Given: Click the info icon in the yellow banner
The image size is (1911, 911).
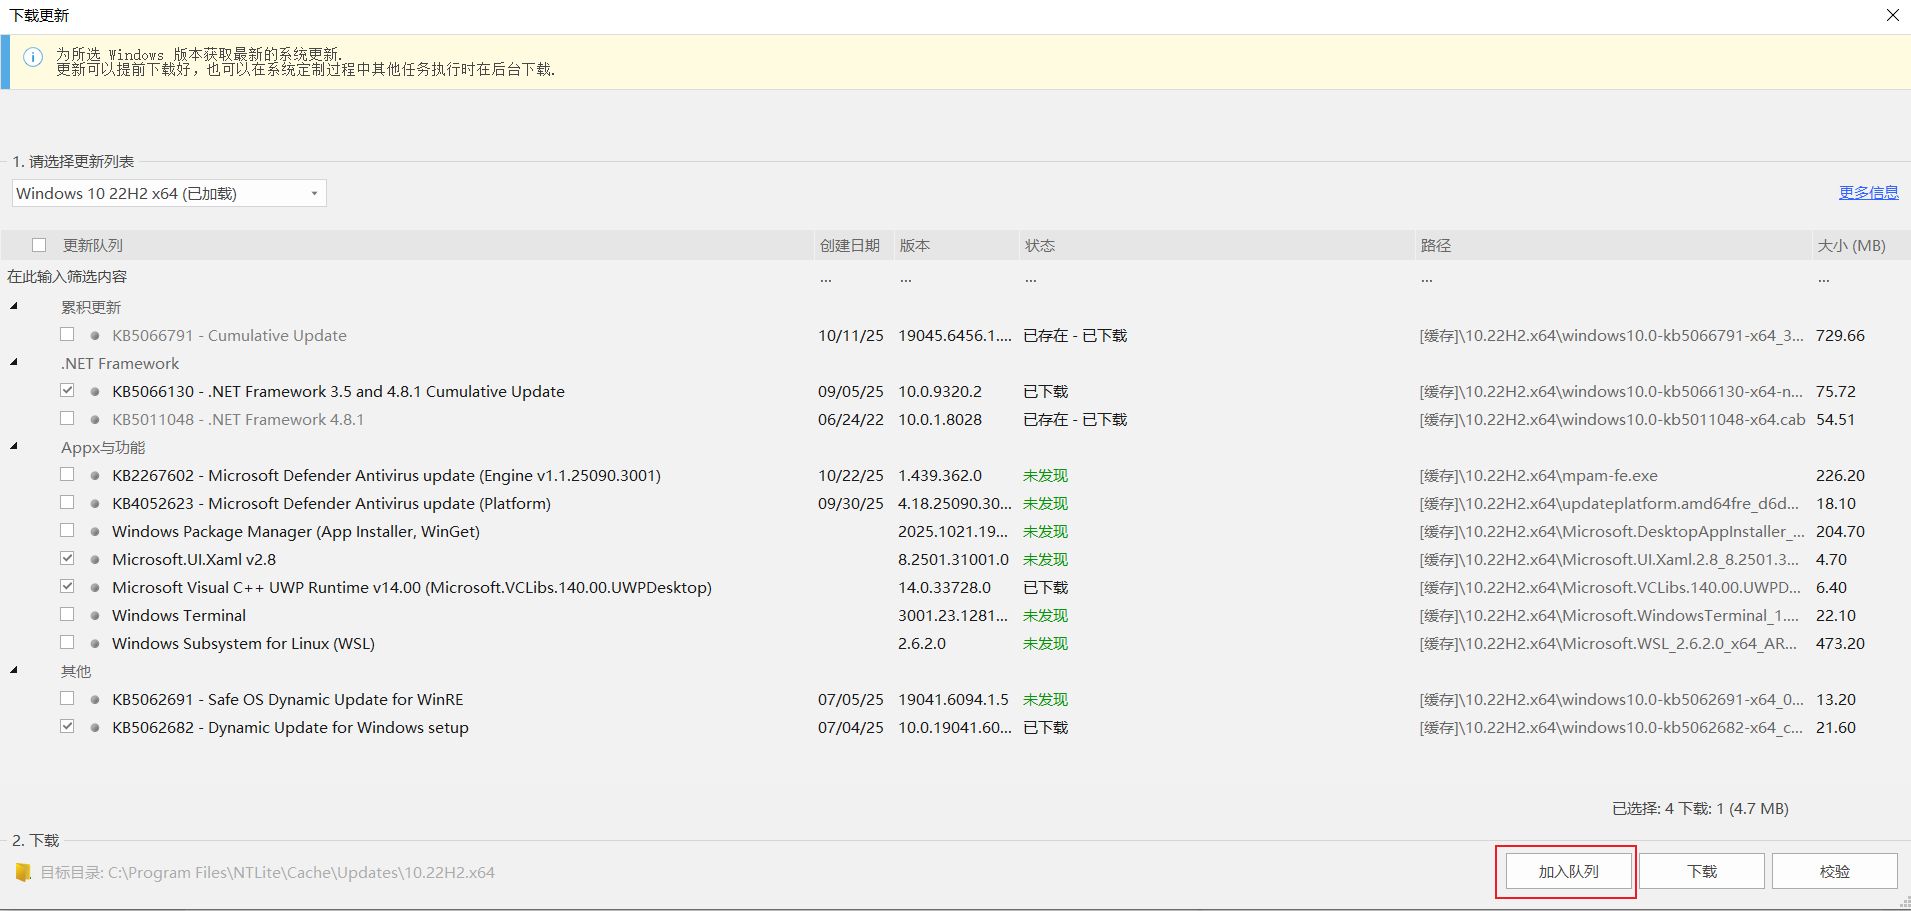Looking at the screenshot, I should tap(33, 58).
